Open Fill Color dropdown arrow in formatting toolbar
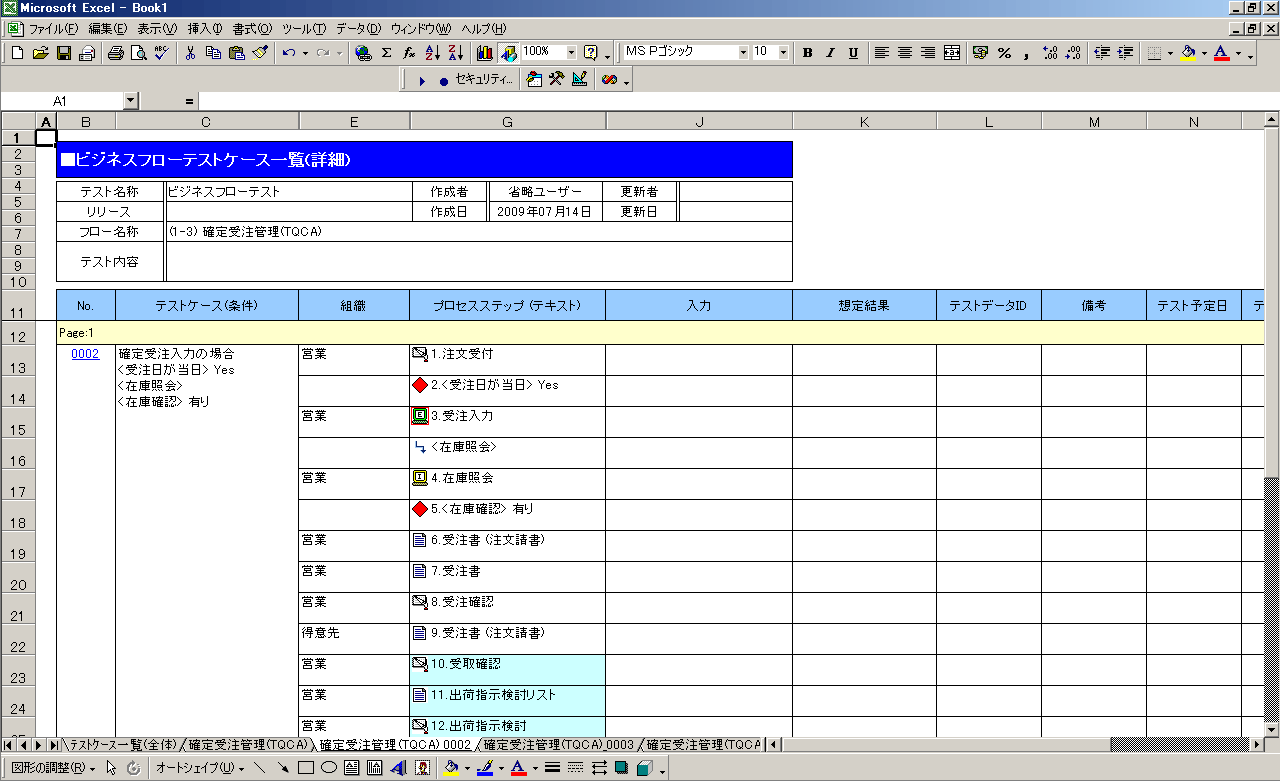1281x781 pixels. point(1203,53)
